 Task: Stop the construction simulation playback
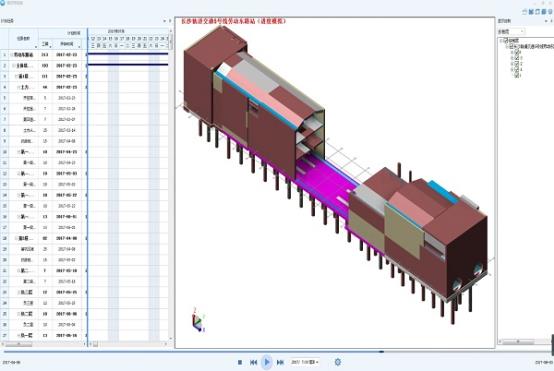[x=240, y=362]
